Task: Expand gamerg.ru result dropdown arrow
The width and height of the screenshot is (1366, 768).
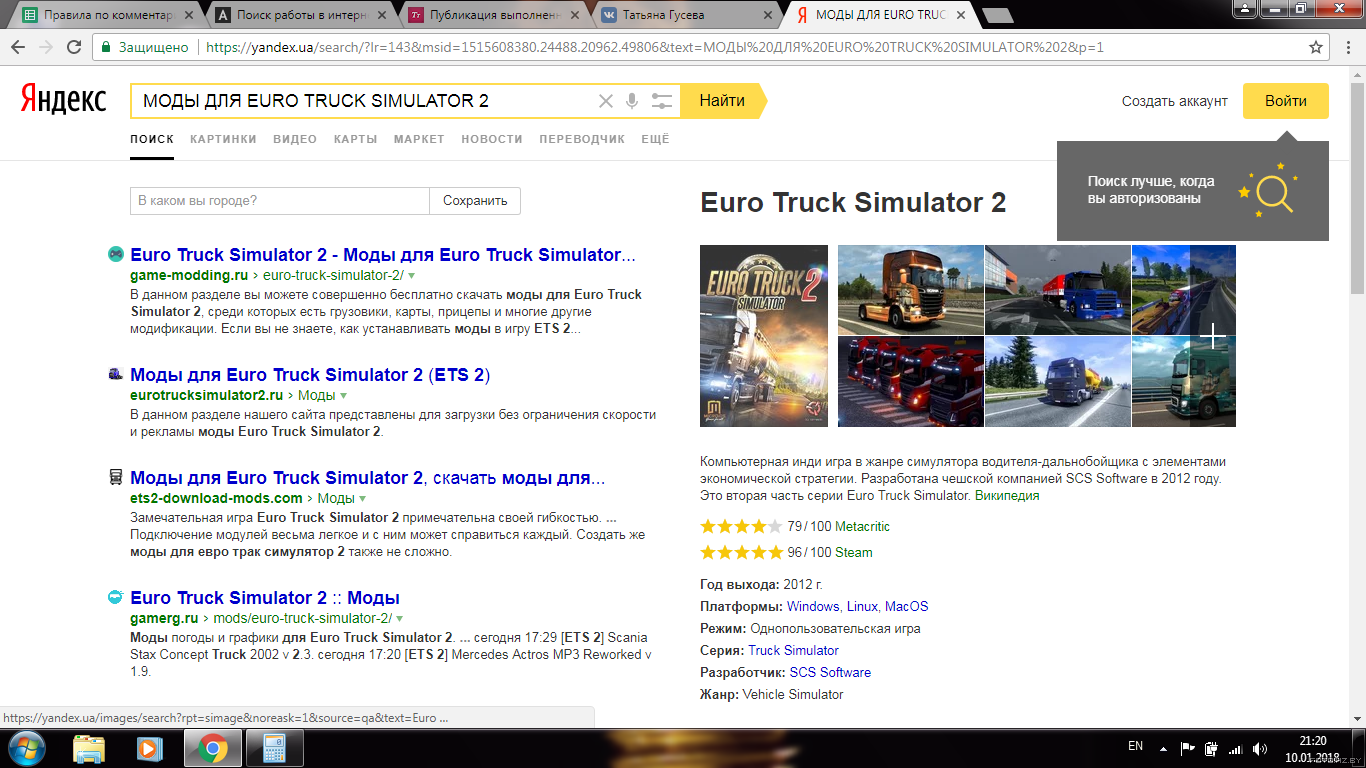Action: click(x=399, y=619)
